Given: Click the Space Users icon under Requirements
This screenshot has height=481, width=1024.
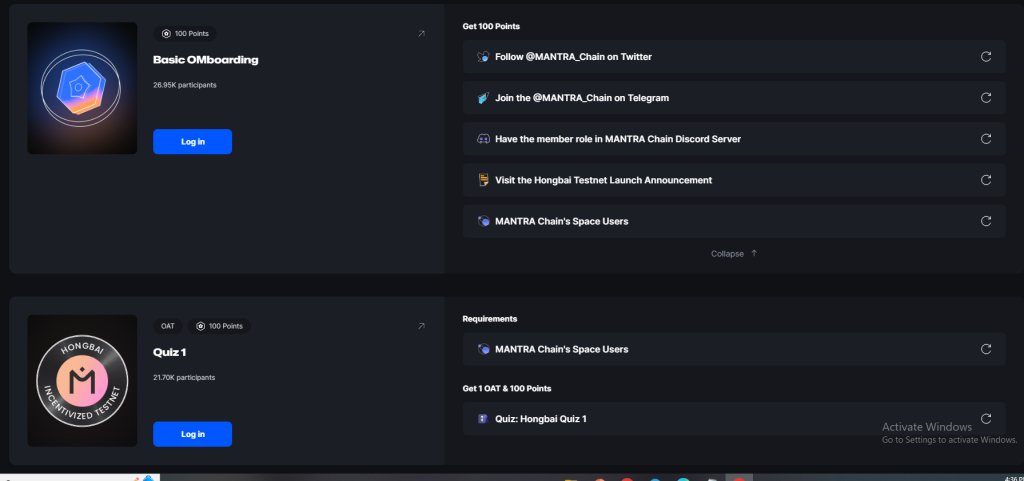Looking at the screenshot, I should 483,349.
